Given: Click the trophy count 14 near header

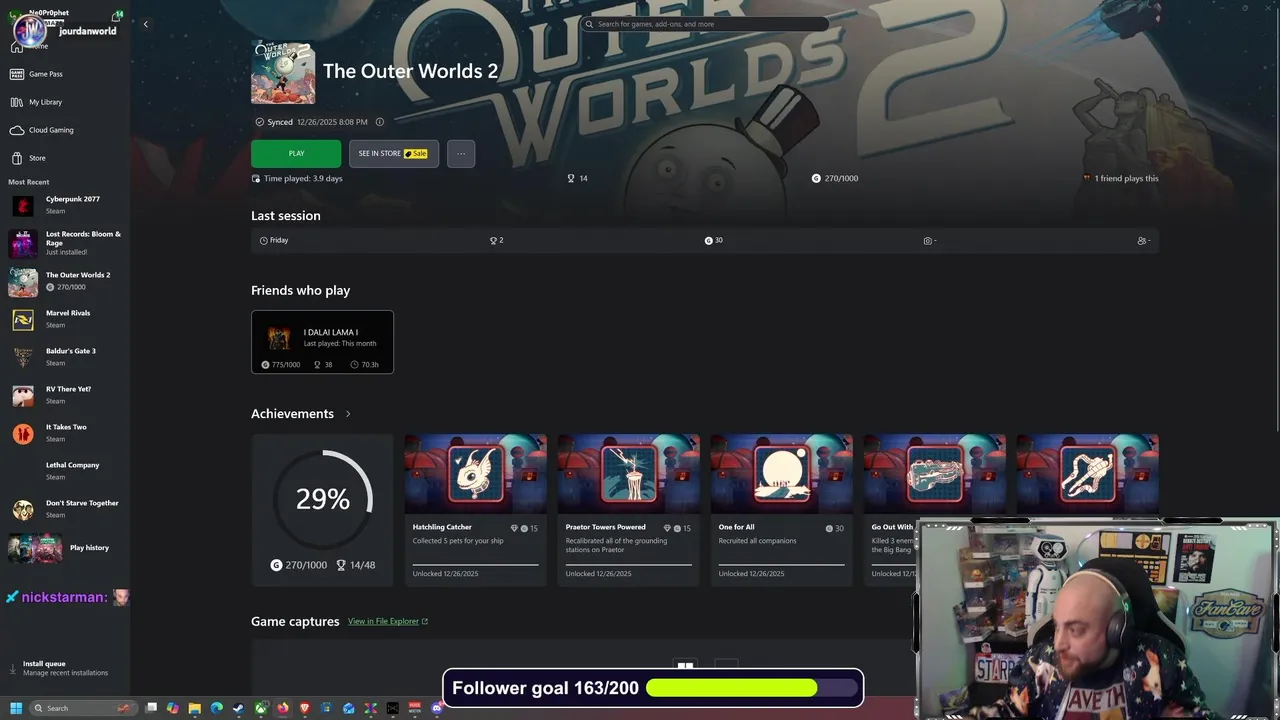Looking at the screenshot, I should pyautogui.click(x=577, y=178).
